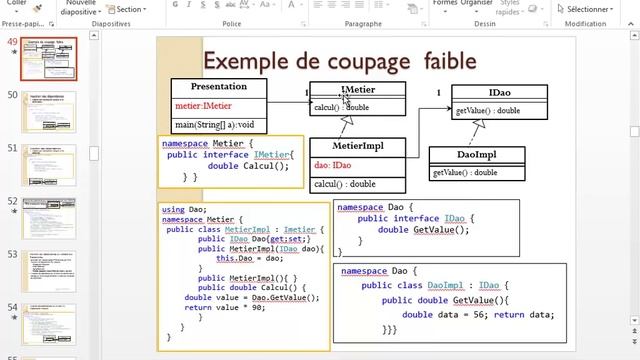This screenshot has width=640, height=360.
Task: Open Presse-papiers dialog launcher
Action: tap(51, 24)
